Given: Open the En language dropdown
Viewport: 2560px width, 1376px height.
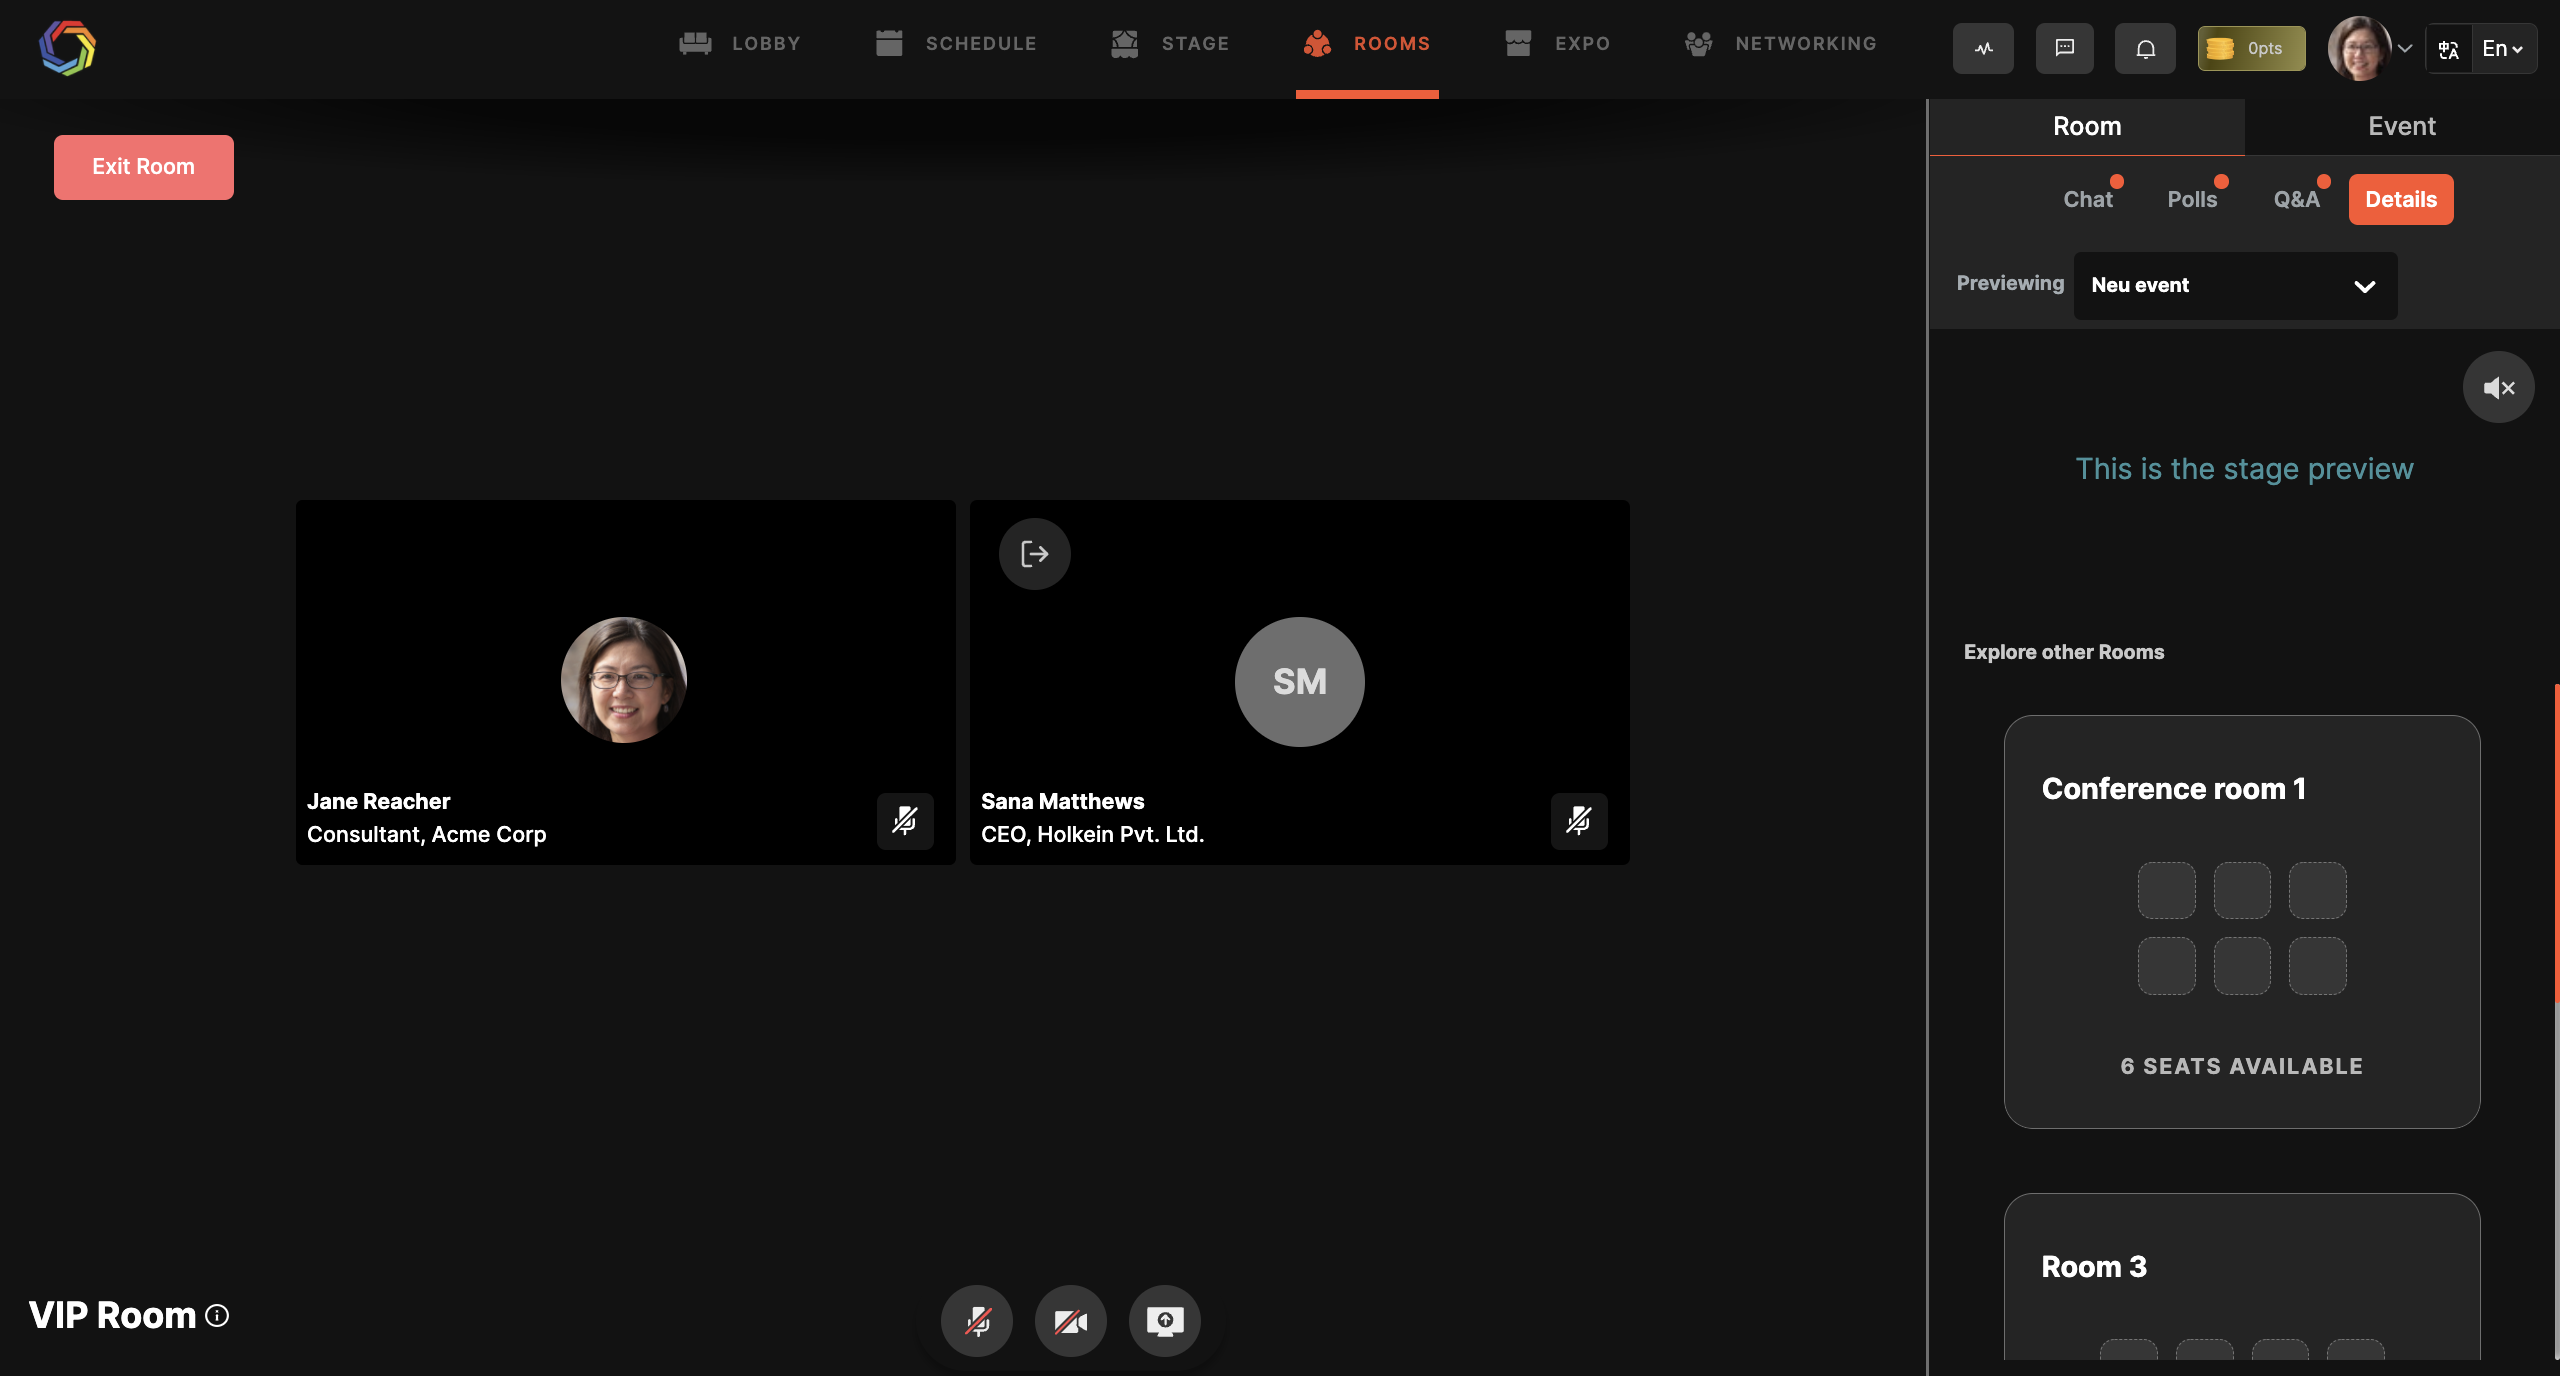Looking at the screenshot, I should click(x=2503, y=49).
